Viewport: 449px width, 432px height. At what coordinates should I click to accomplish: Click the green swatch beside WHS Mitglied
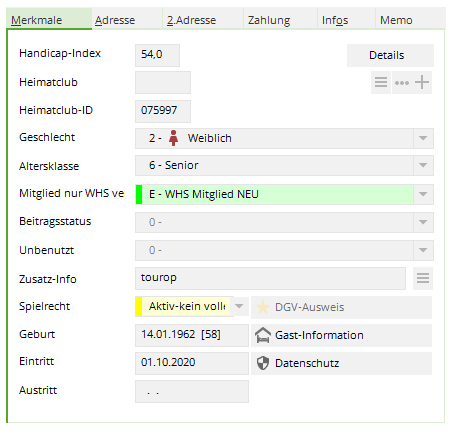point(139,194)
